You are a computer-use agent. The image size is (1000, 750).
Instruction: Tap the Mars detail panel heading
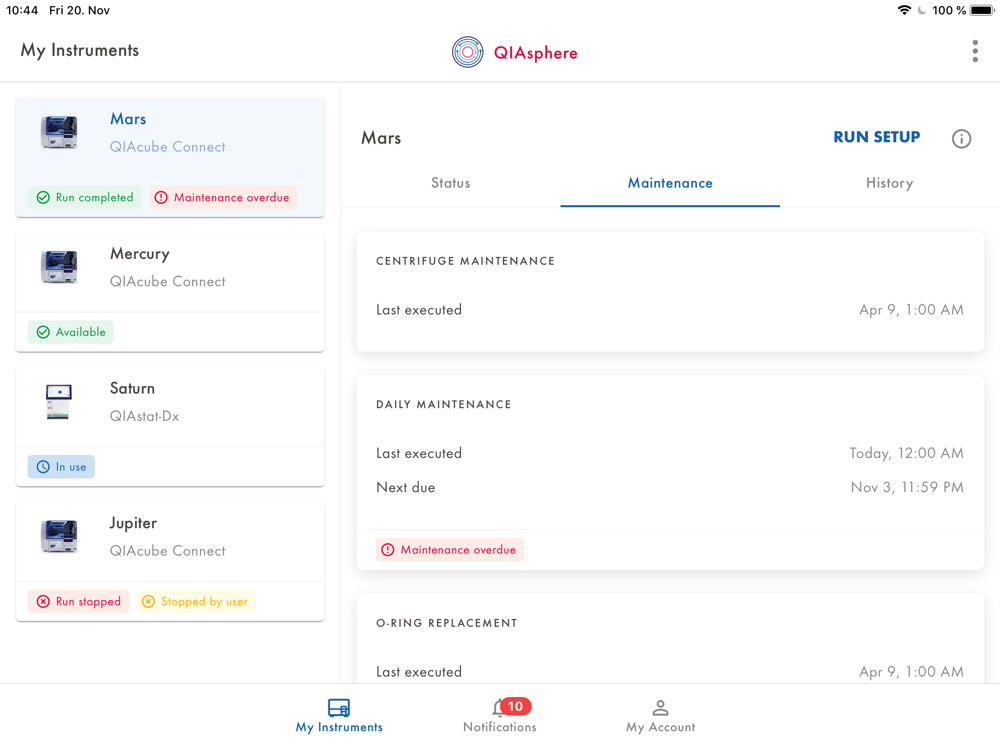[x=381, y=138]
